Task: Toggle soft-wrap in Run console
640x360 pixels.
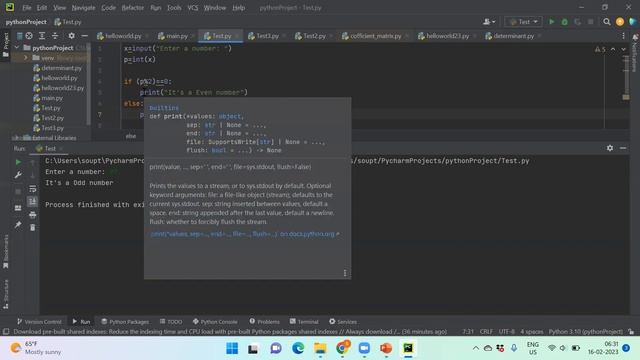Action: click(x=33, y=189)
